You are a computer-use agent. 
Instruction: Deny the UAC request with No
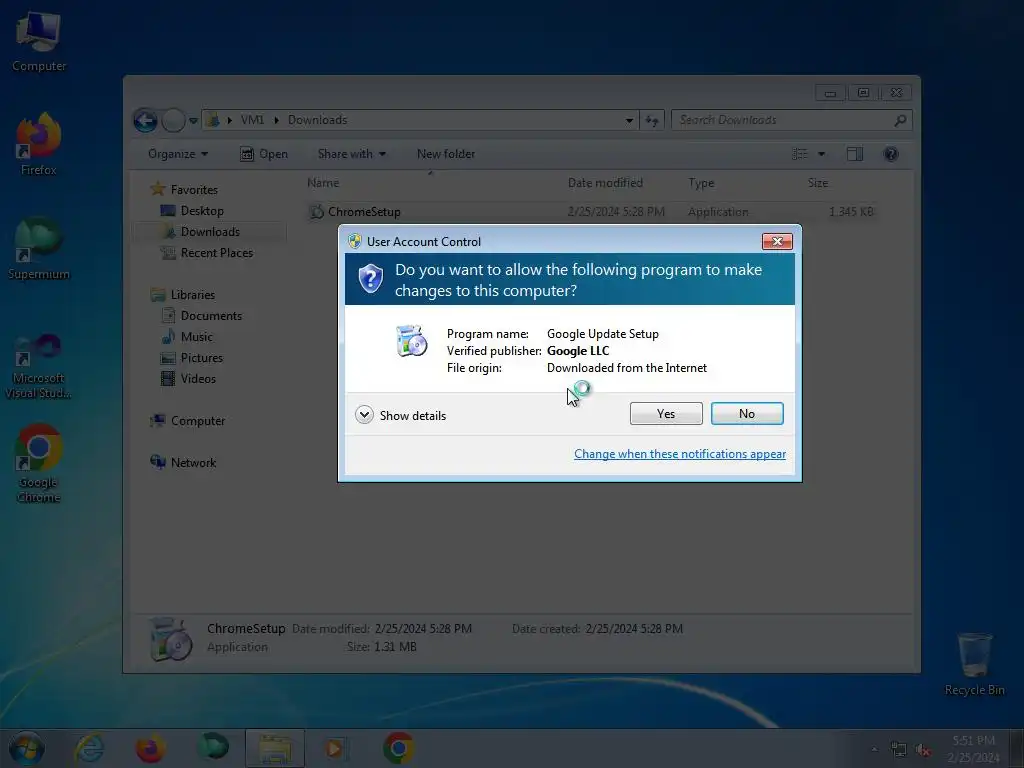pyautogui.click(x=746, y=413)
